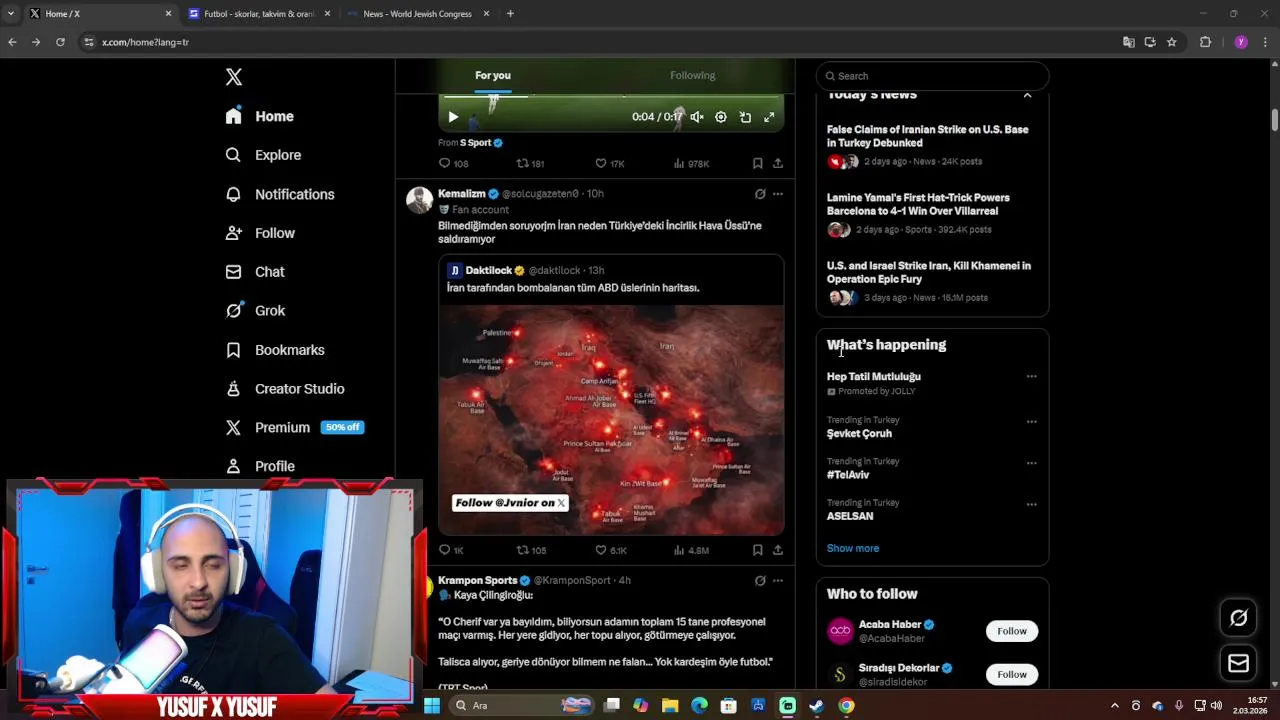Click the X logo in sidebar
This screenshot has width=1280, height=720.
234,77
